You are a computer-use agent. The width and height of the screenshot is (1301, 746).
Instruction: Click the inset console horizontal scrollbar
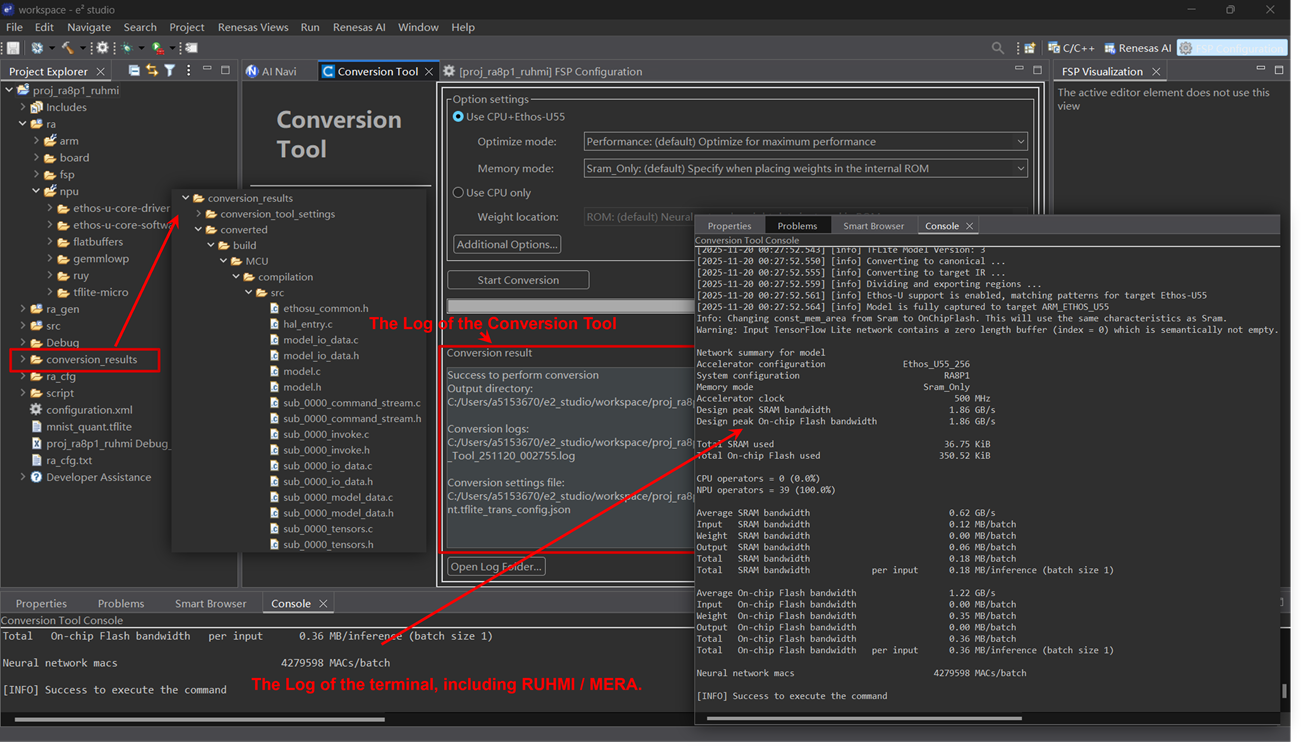point(864,718)
